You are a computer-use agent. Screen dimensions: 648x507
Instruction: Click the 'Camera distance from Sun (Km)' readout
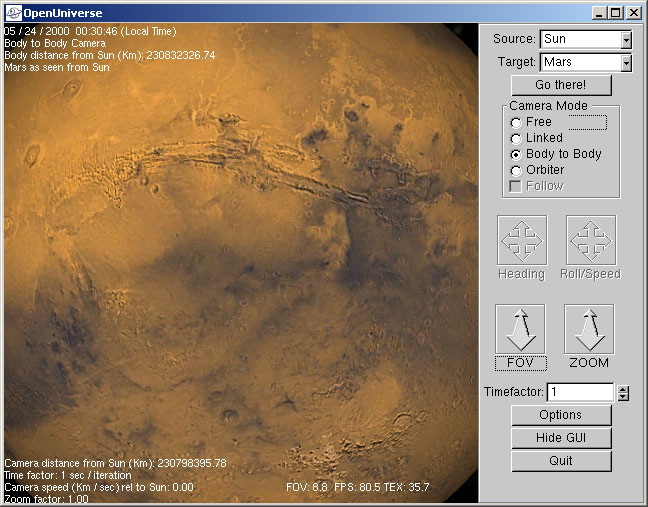[x=115, y=463]
